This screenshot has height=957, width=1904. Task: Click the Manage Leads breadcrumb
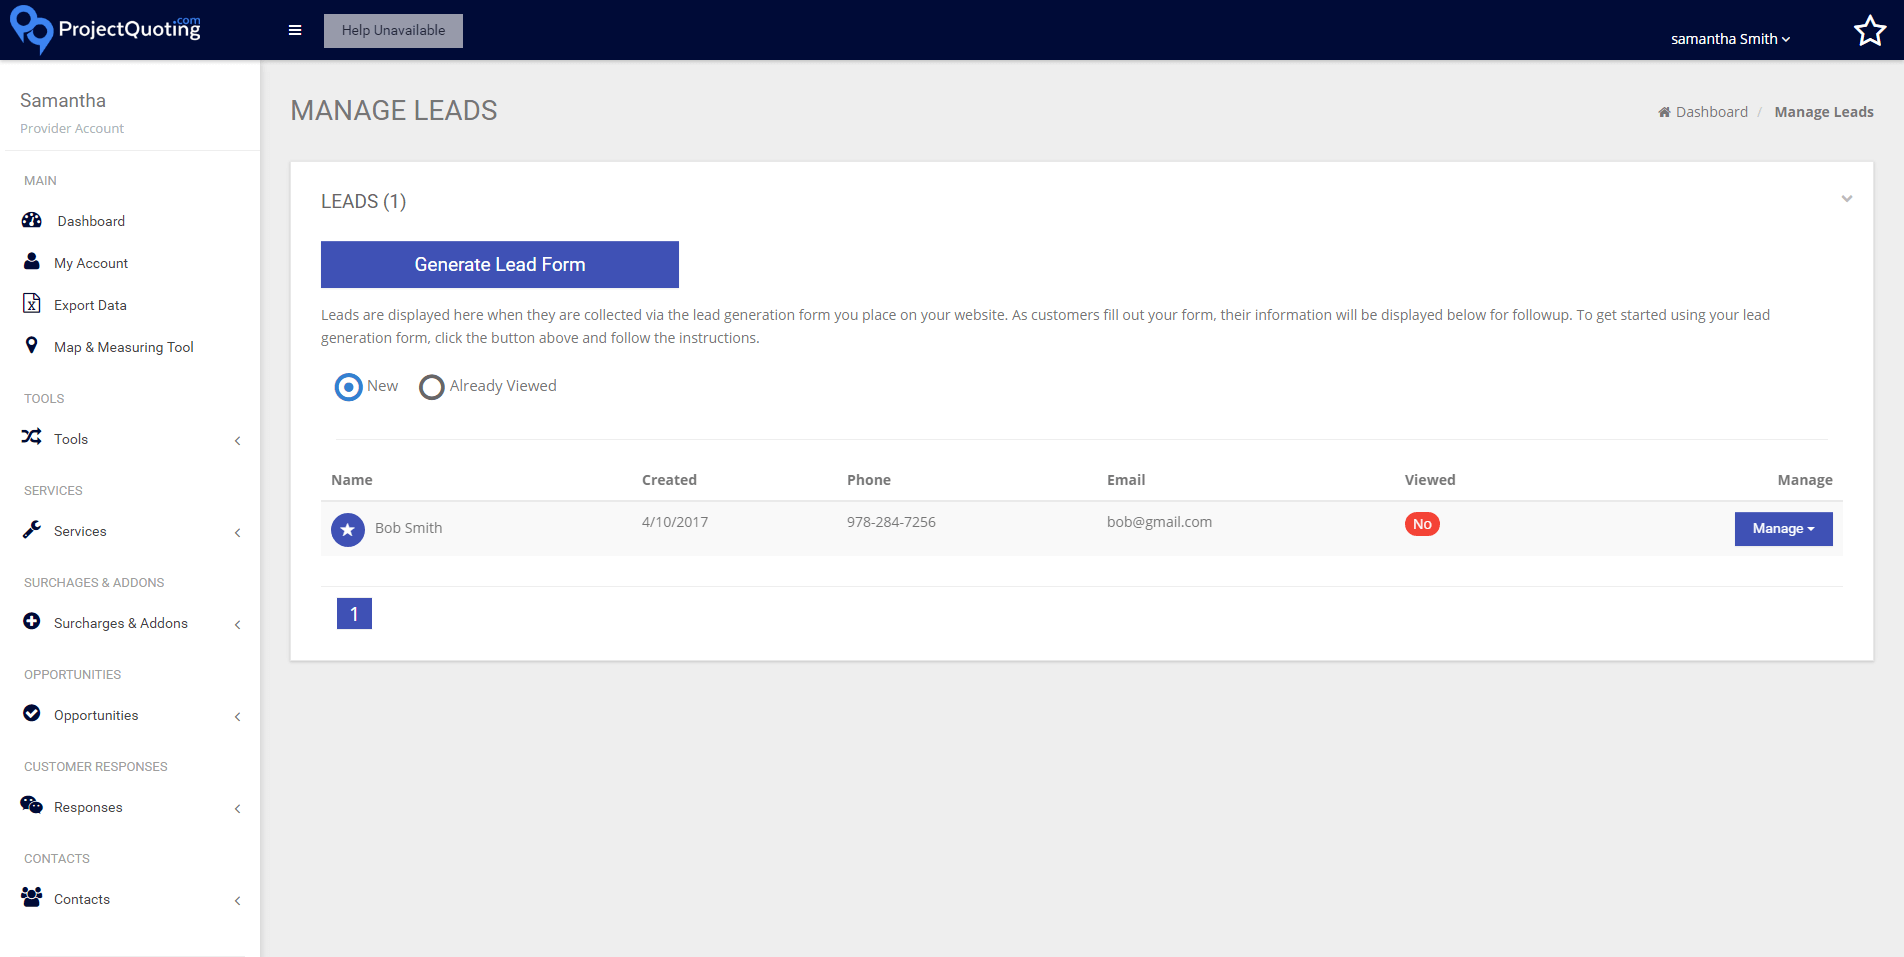pos(1824,112)
